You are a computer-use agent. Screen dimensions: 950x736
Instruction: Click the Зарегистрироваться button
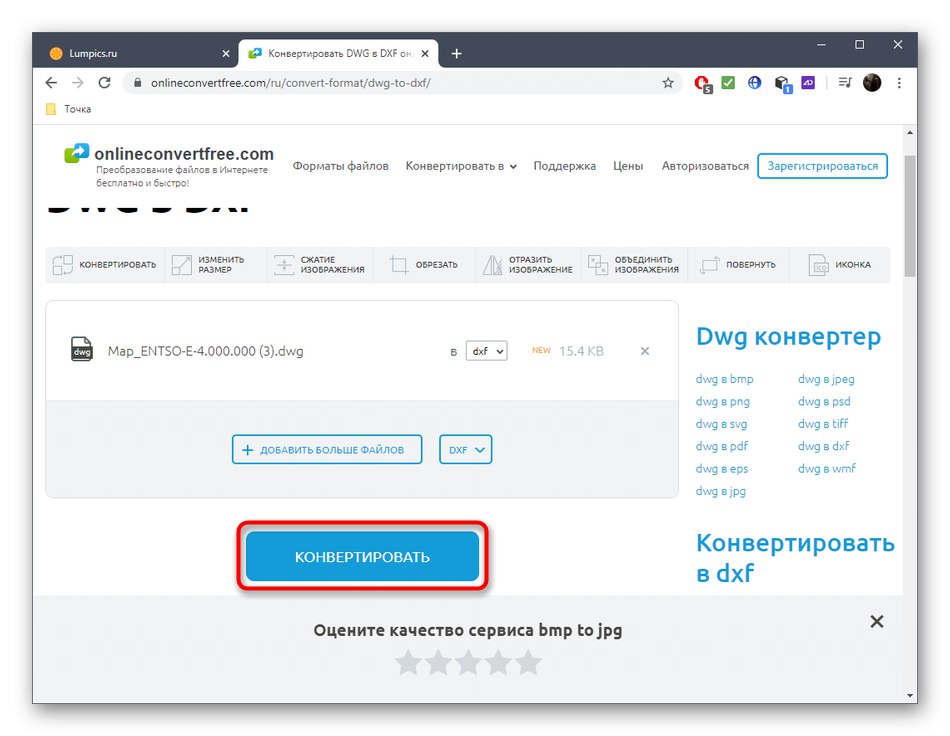822,166
